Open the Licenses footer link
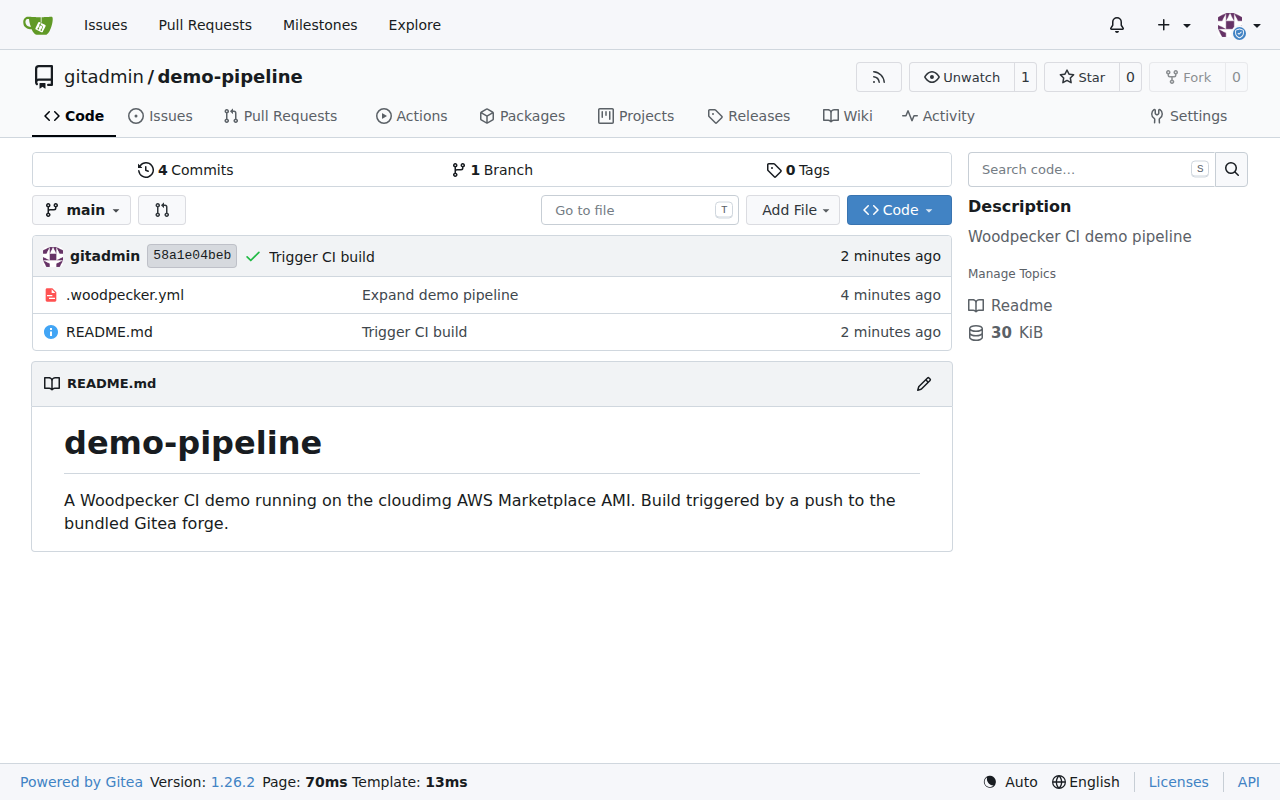This screenshot has width=1280, height=800. [1178, 782]
